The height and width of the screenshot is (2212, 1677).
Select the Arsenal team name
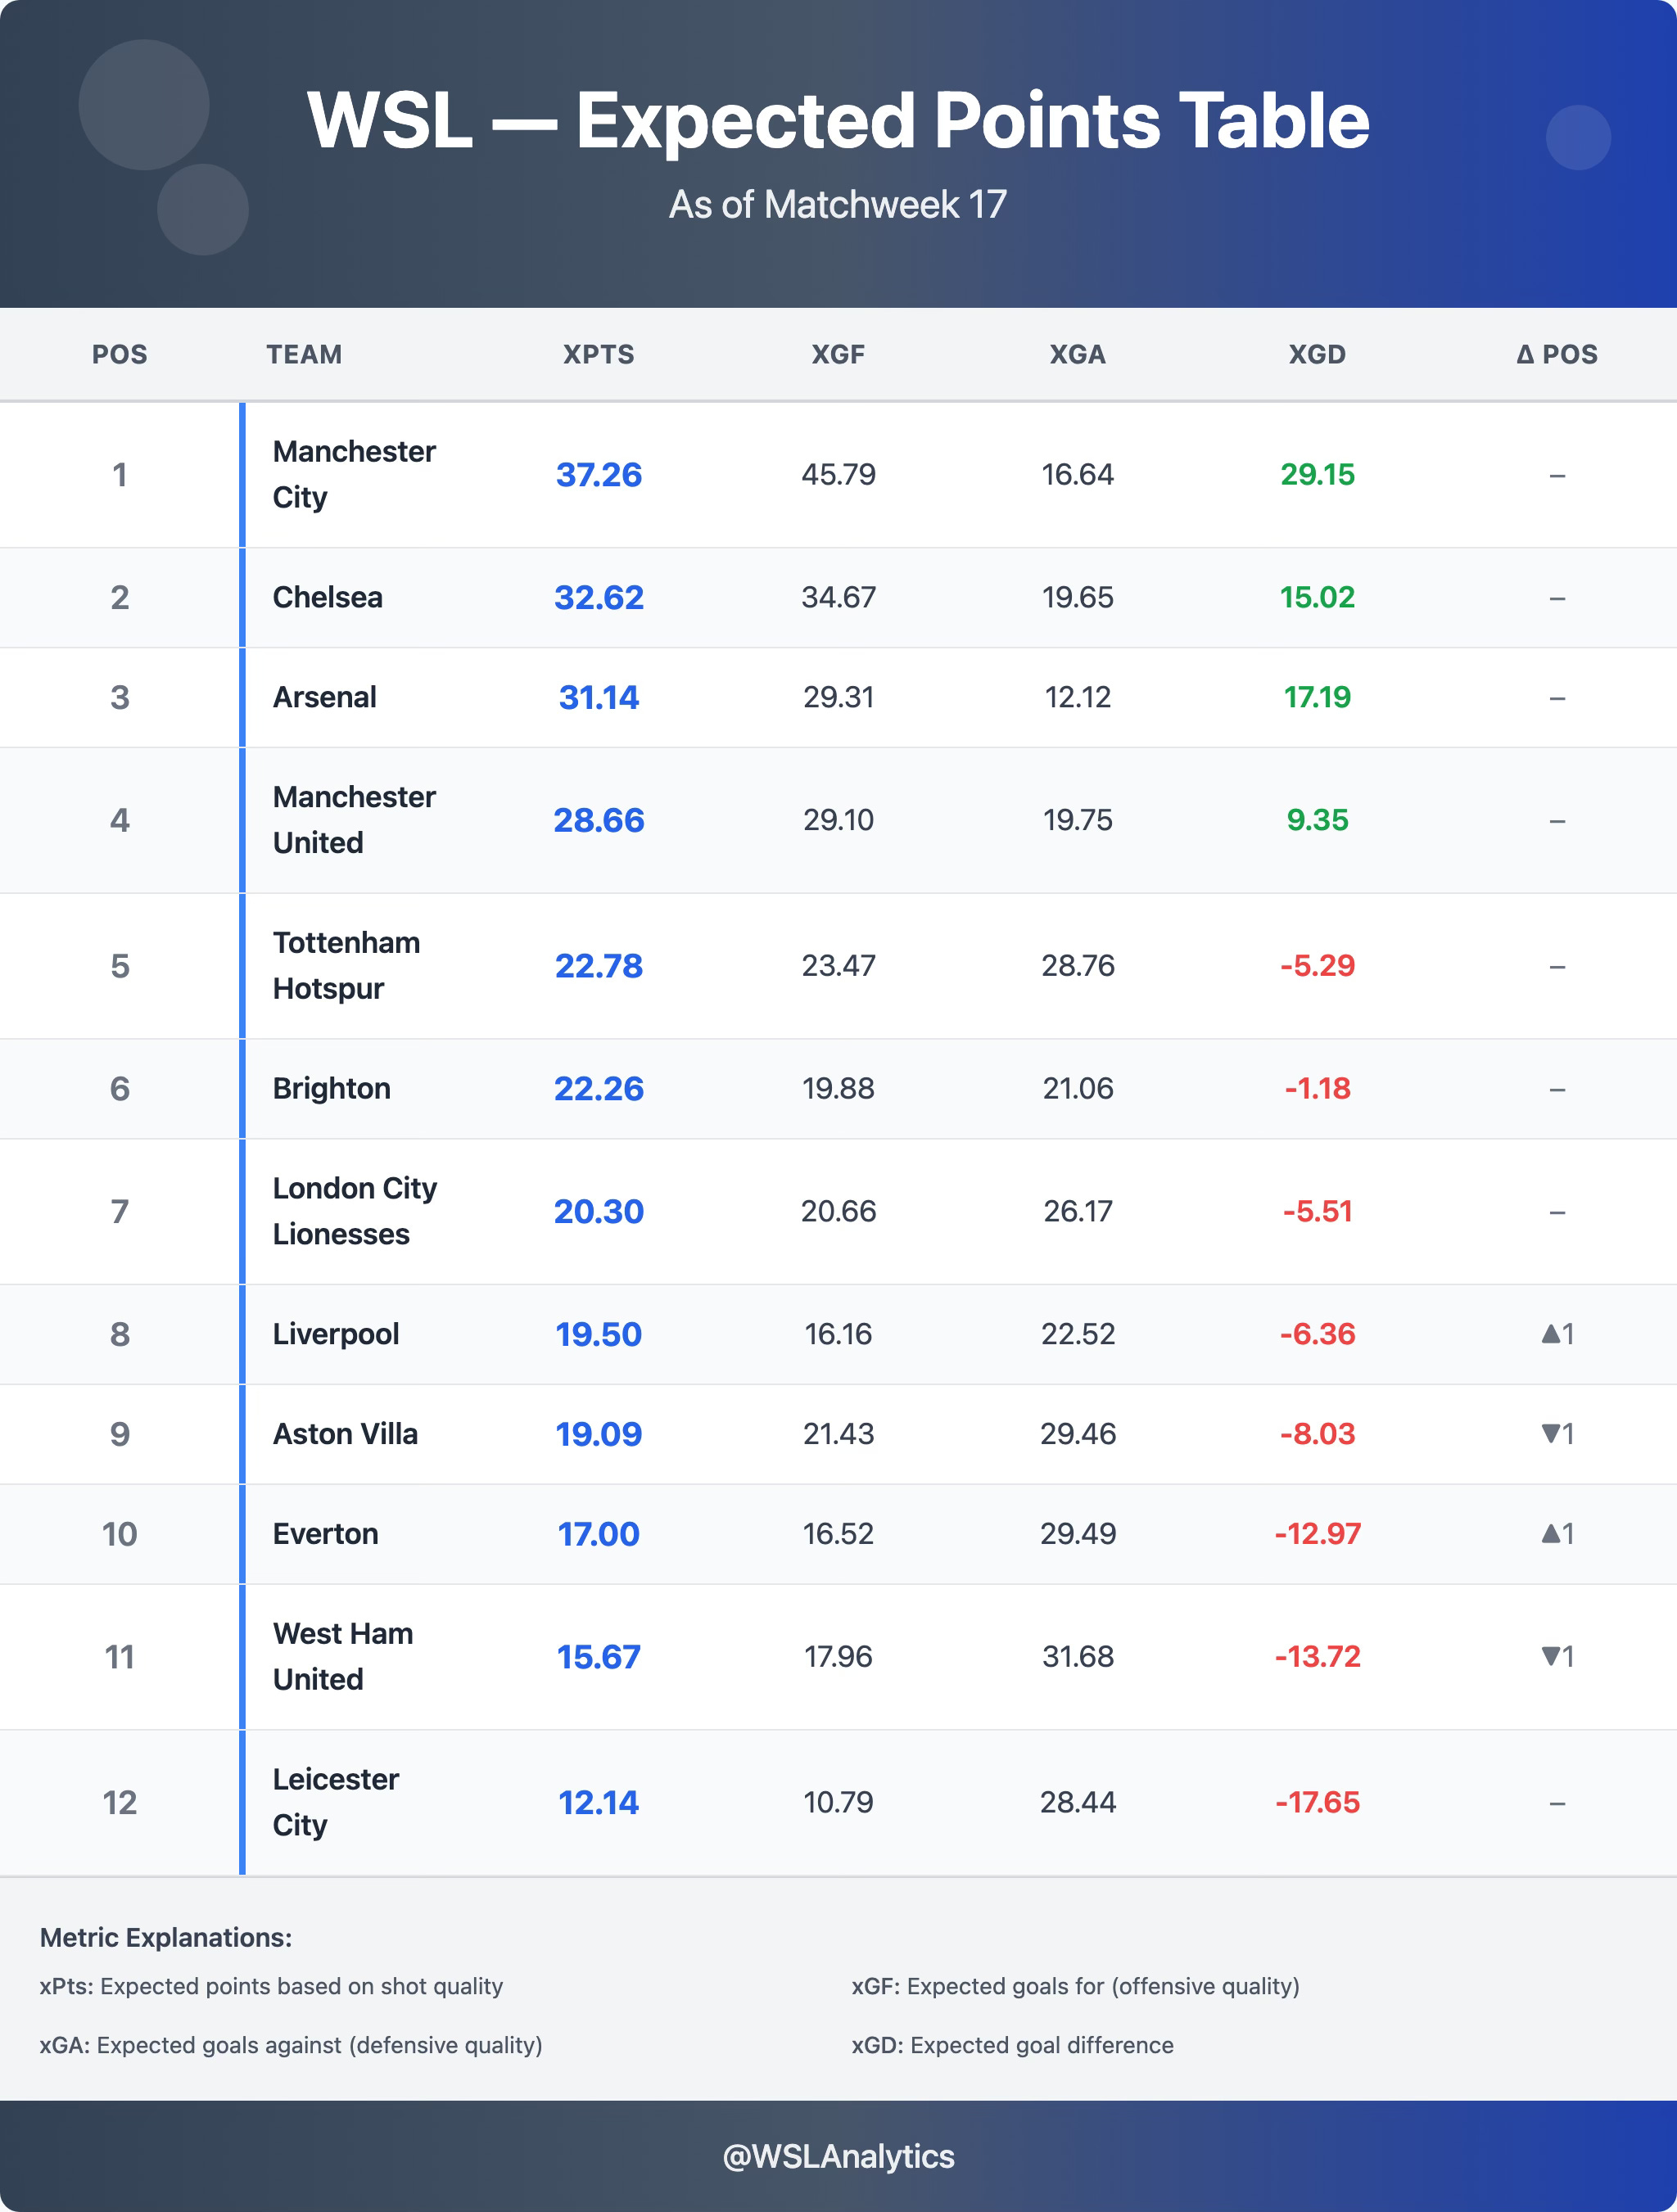[325, 697]
